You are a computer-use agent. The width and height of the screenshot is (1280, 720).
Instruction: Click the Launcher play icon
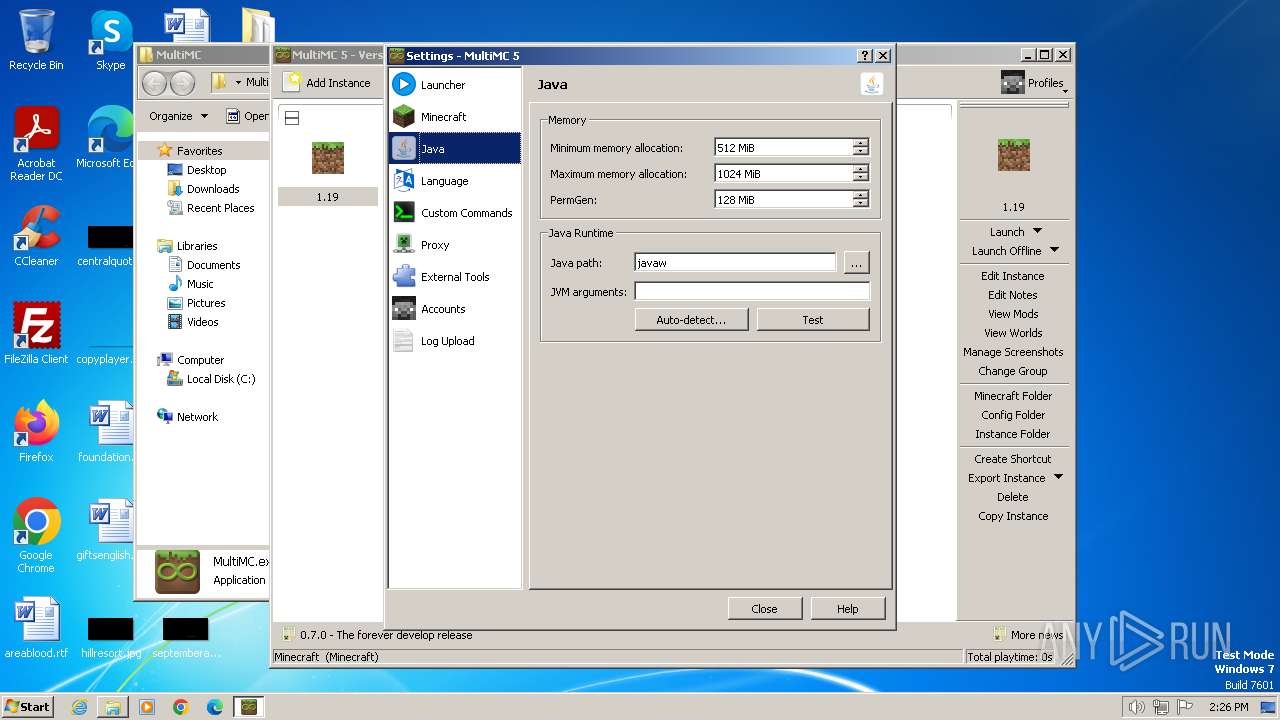pyautogui.click(x=404, y=85)
